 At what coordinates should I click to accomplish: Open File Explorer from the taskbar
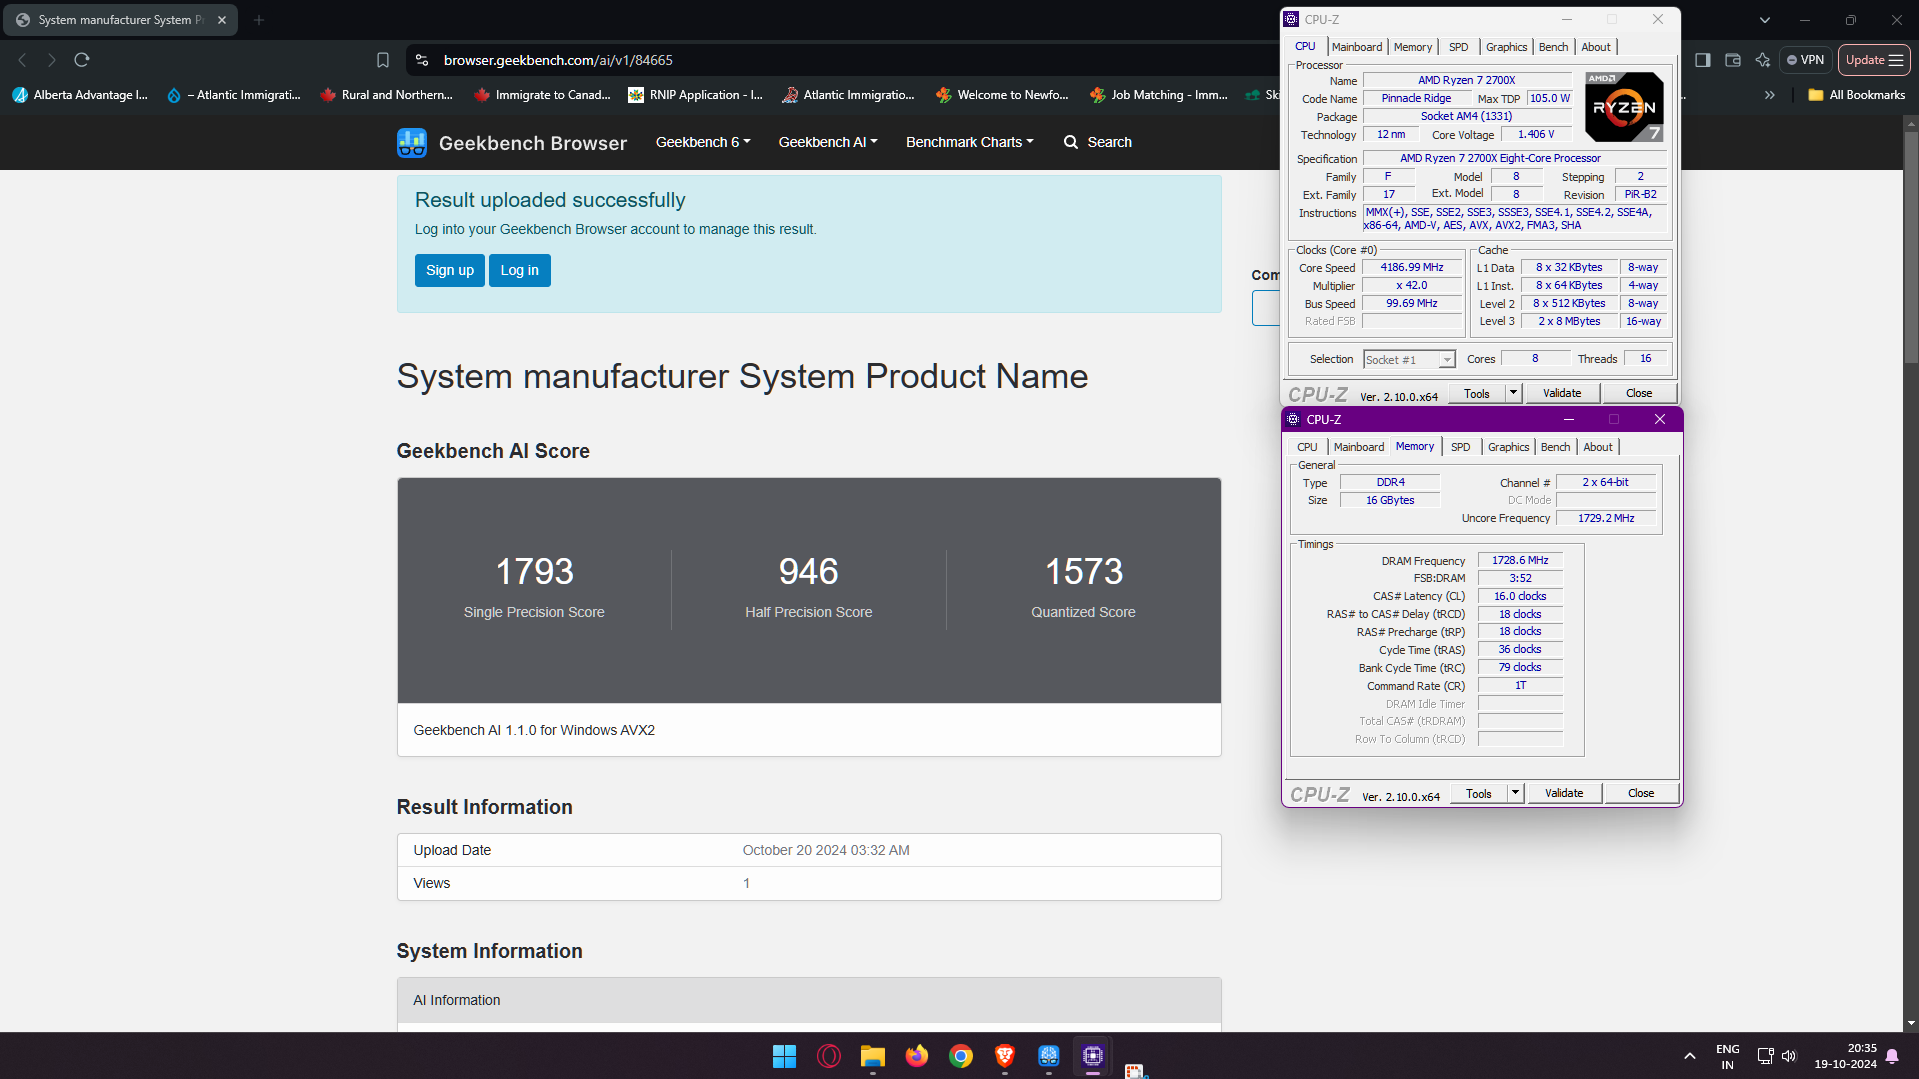[x=873, y=1056]
